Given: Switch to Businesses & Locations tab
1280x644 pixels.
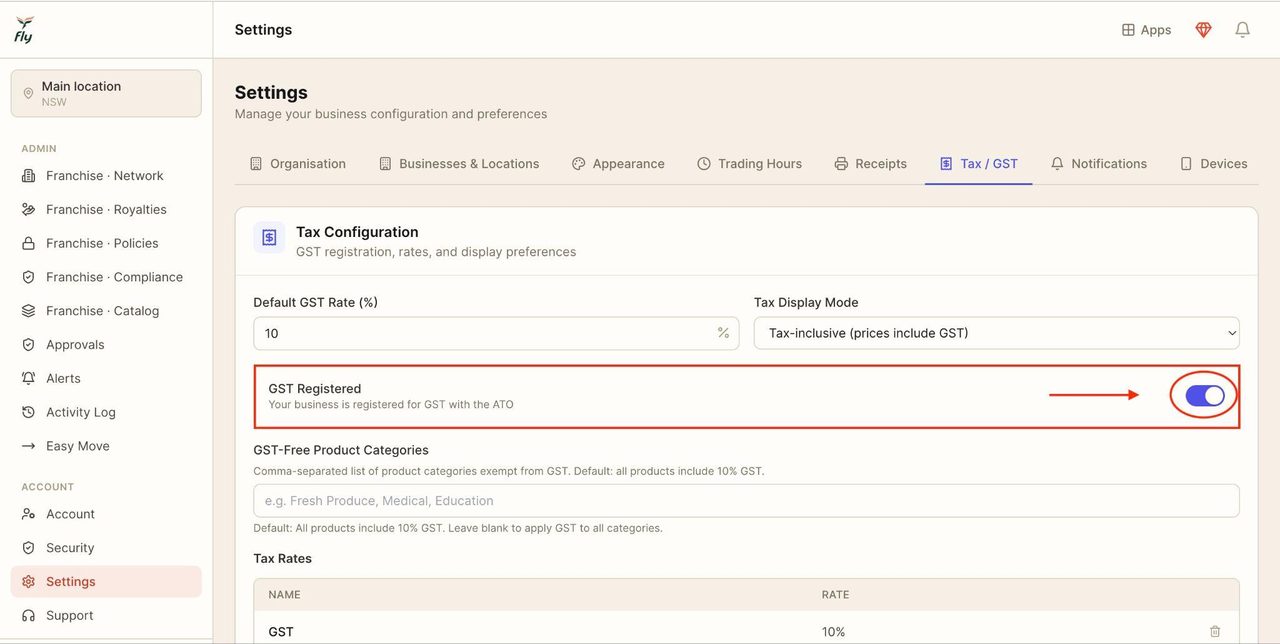Looking at the screenshot, I should (x=459, y=164).
